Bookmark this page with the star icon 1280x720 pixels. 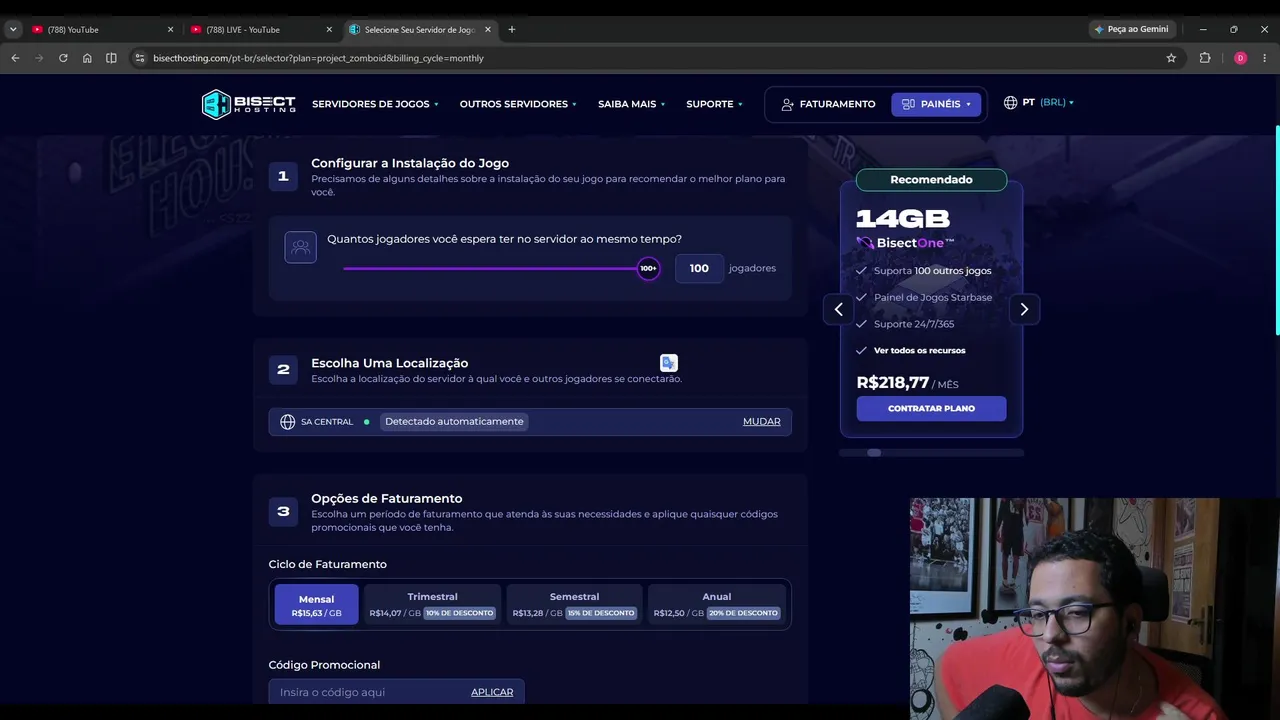tap(1171, 58)
